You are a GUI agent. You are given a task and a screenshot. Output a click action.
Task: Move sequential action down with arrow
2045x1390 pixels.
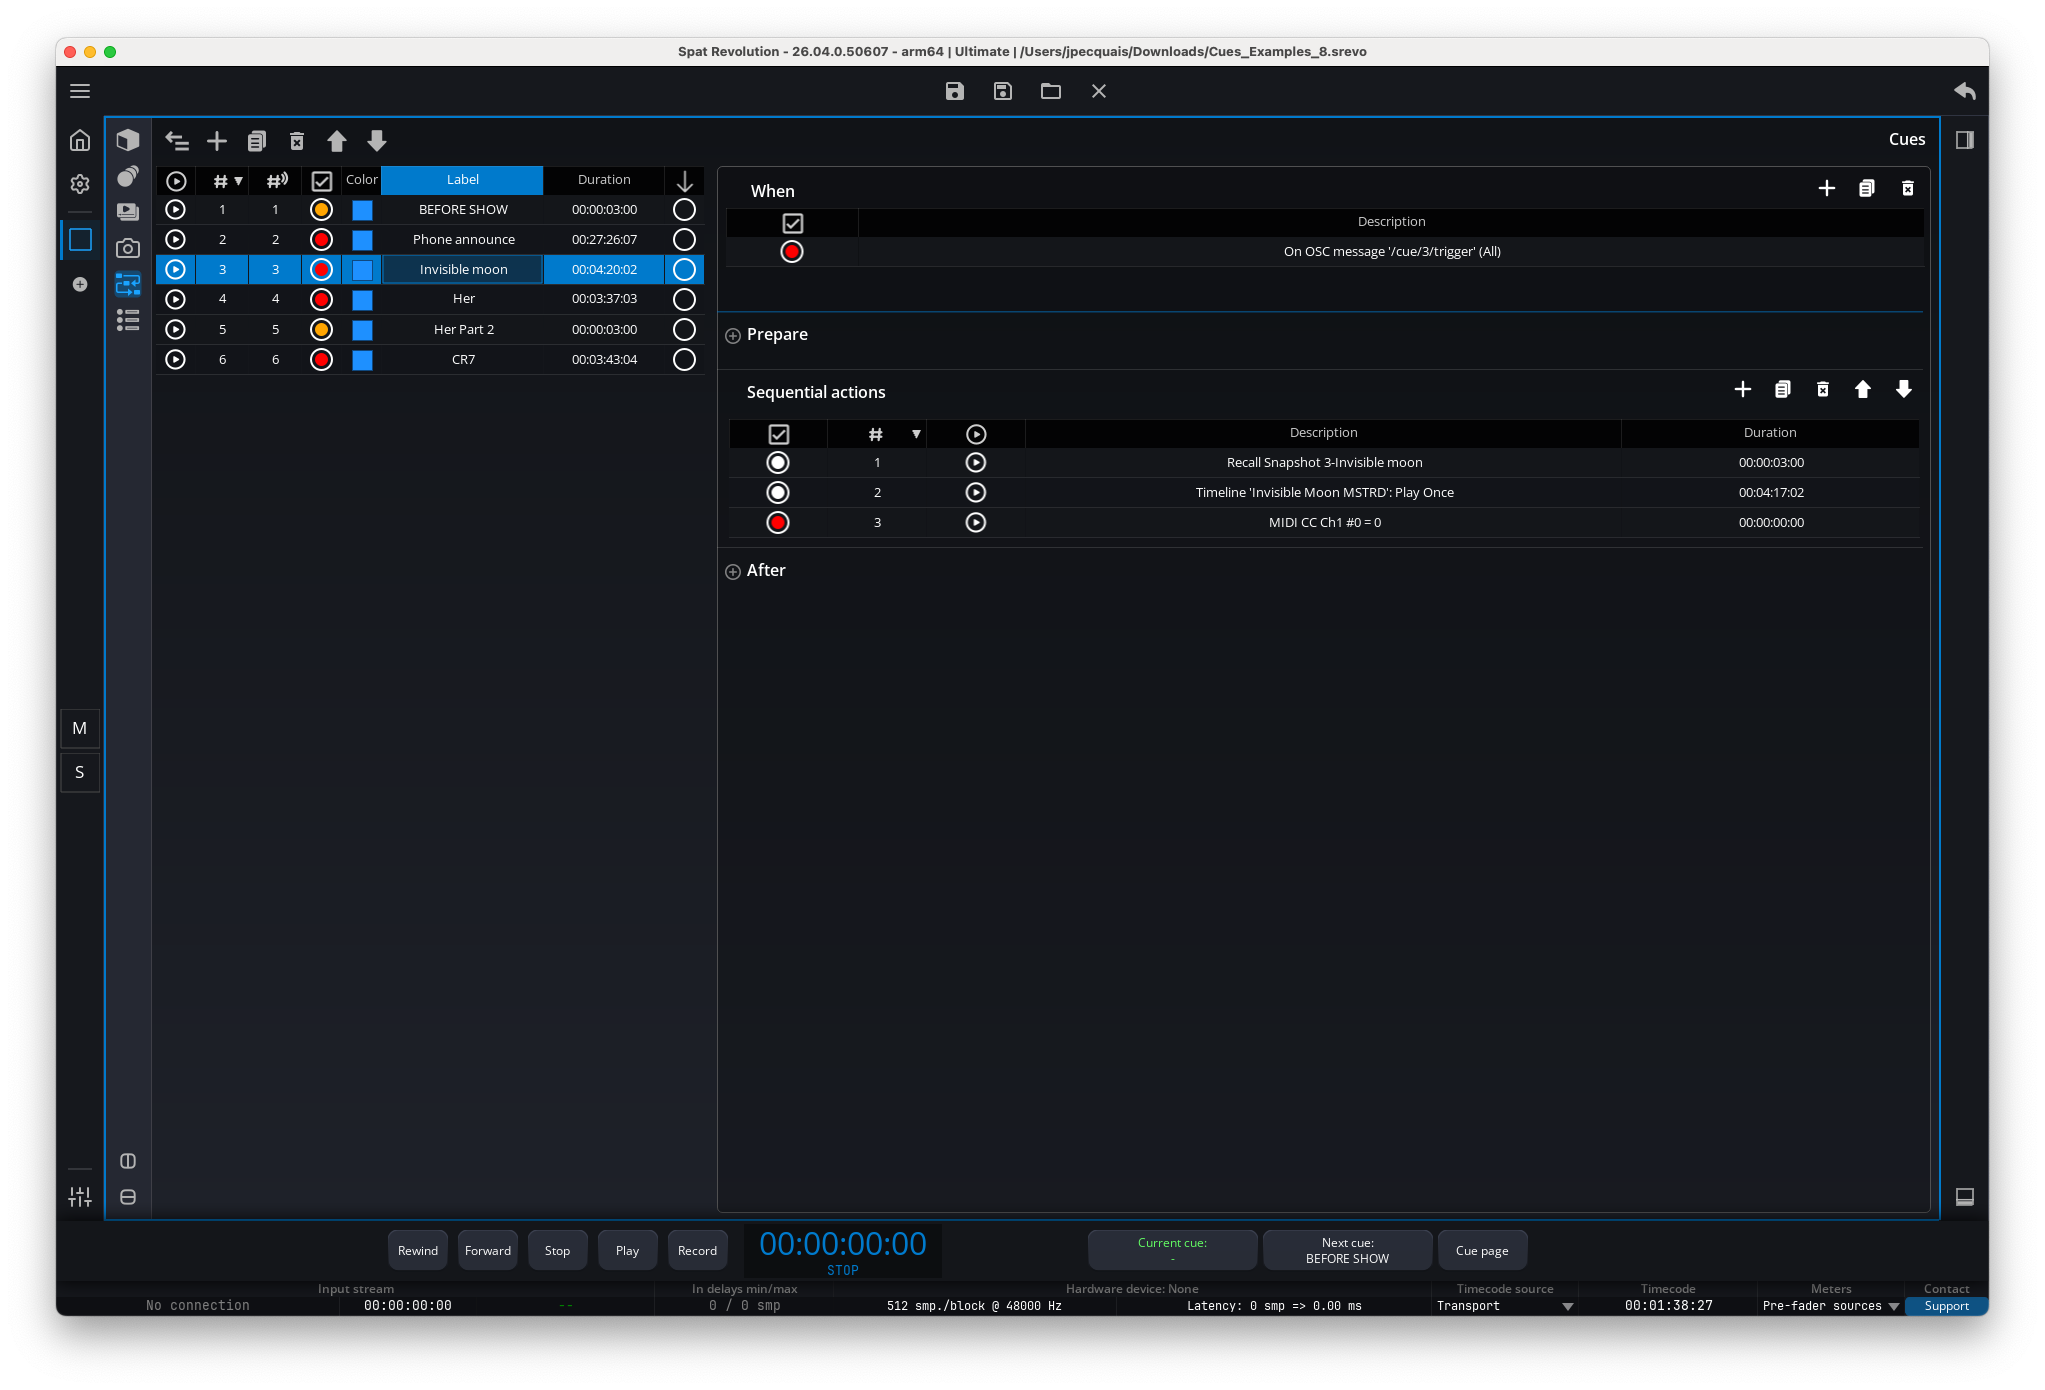point(1903,390)
